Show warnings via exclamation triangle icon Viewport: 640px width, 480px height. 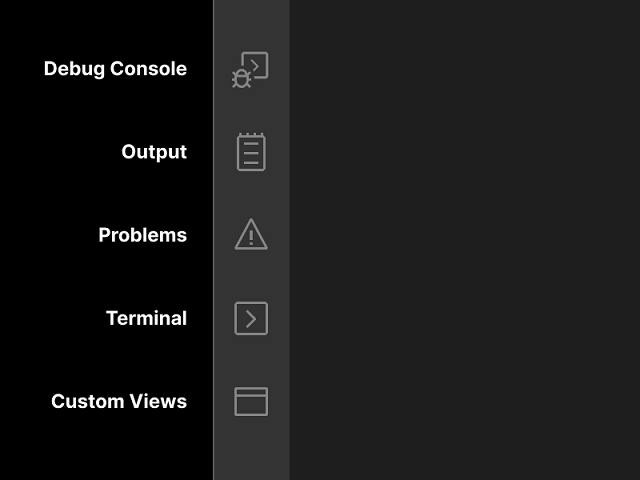[x=251, y=235]
